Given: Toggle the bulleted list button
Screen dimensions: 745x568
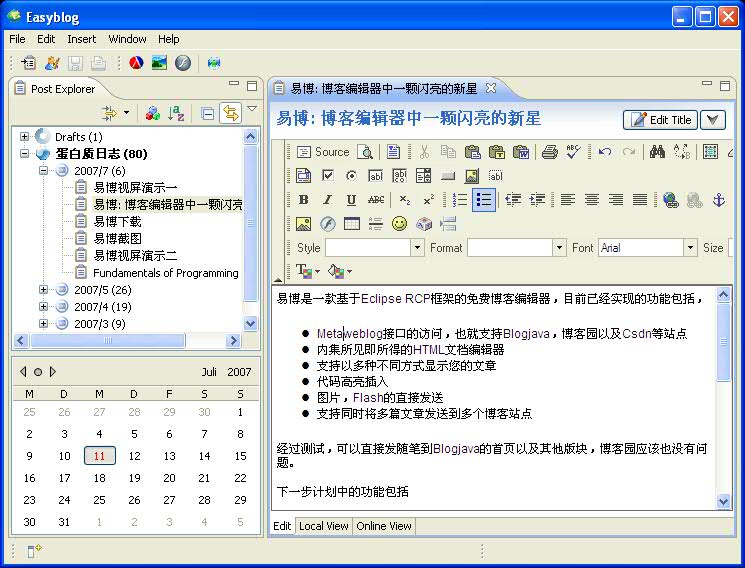Looking at the screenshot, I should (x=484, y=200).
